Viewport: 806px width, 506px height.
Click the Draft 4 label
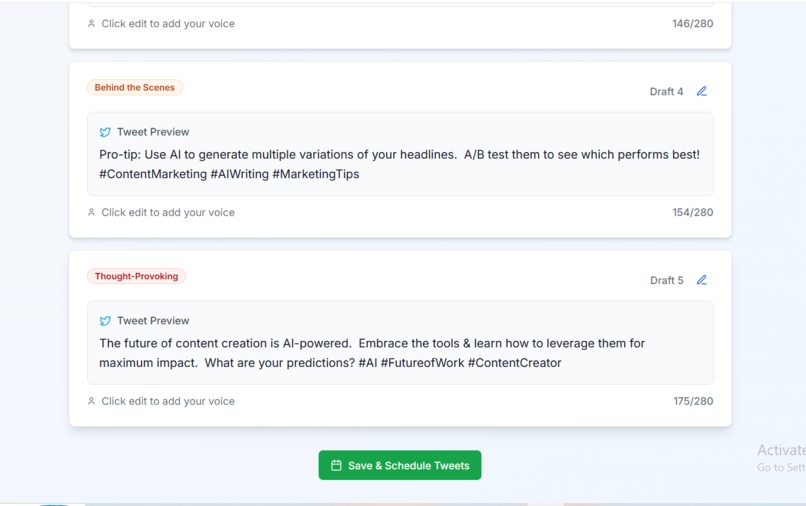[666, 92]
